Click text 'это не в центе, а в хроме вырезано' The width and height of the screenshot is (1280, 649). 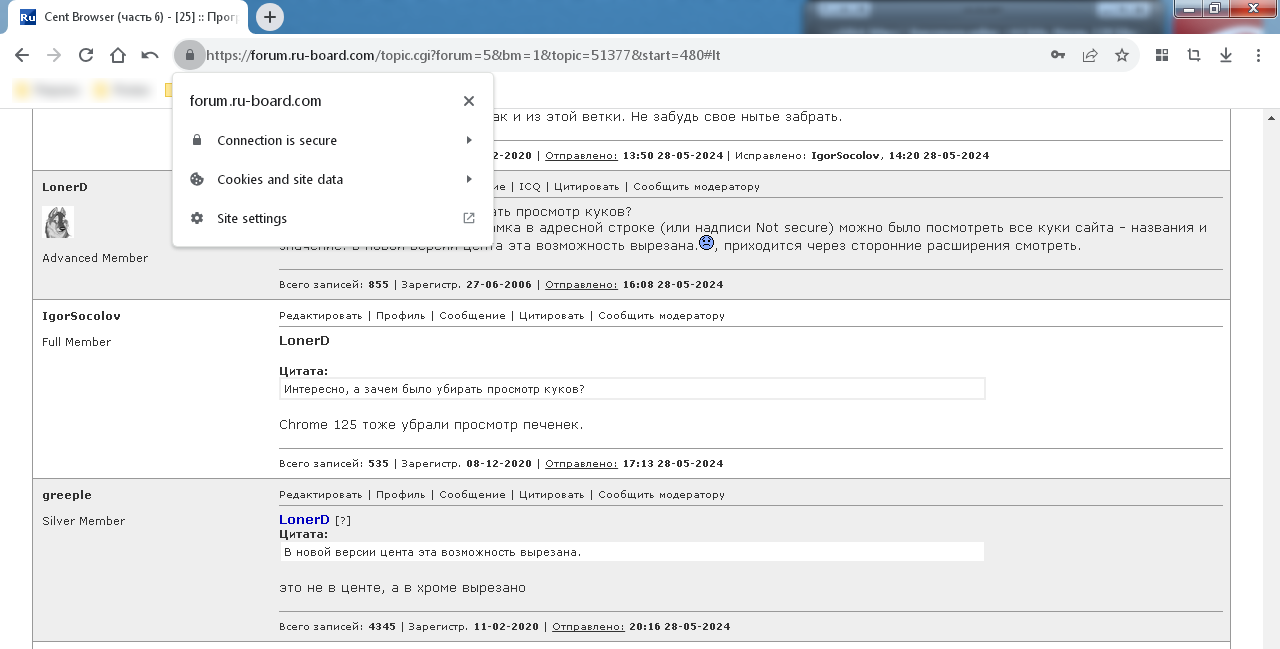pyautogui.click(x=402, y=588)
